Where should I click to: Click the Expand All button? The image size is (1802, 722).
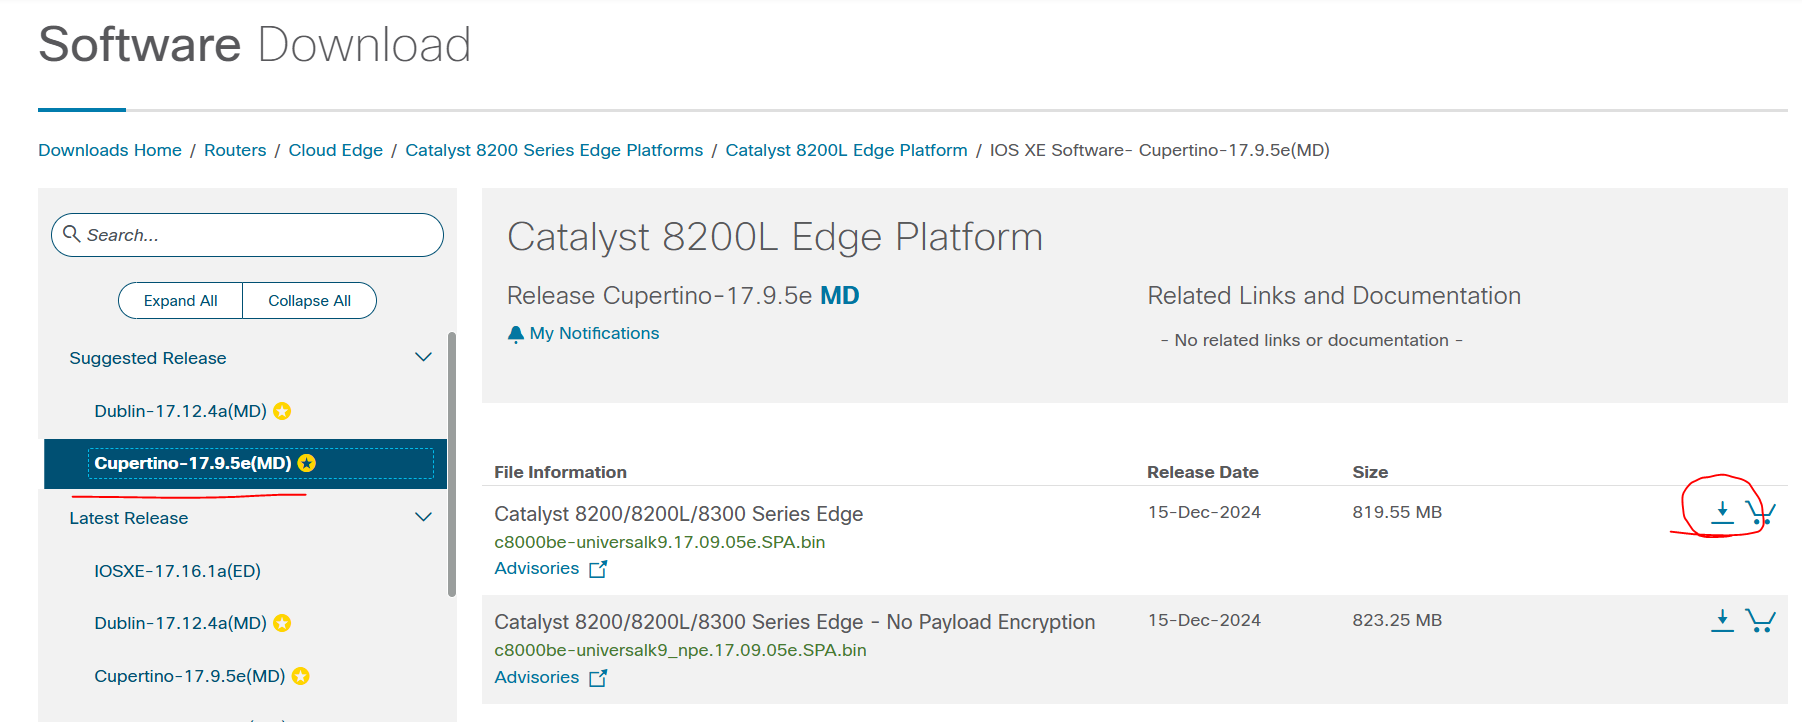[x=180, y=301]
